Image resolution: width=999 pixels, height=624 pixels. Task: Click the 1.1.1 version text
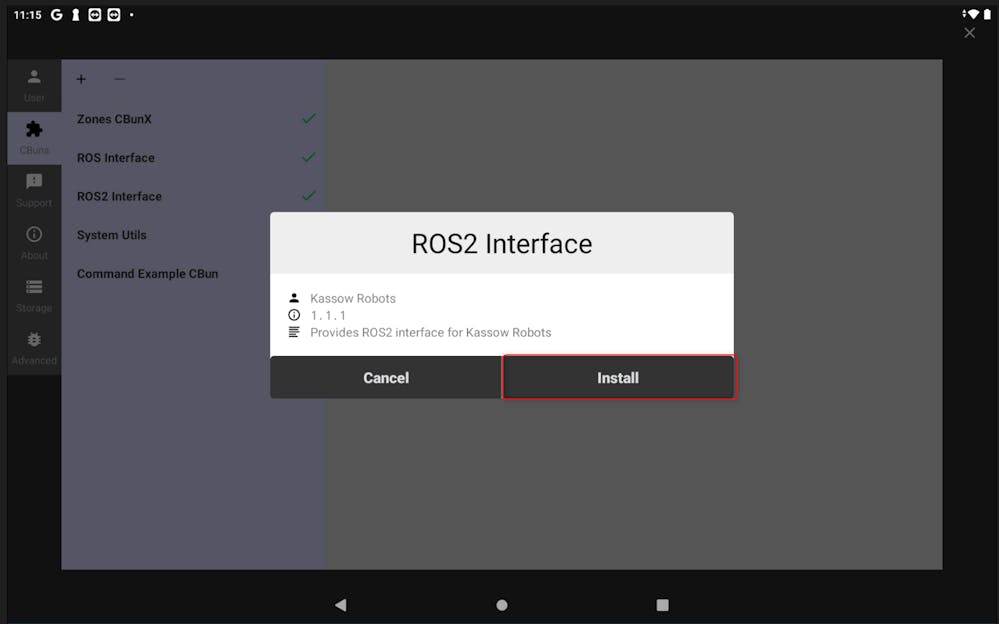328,316
